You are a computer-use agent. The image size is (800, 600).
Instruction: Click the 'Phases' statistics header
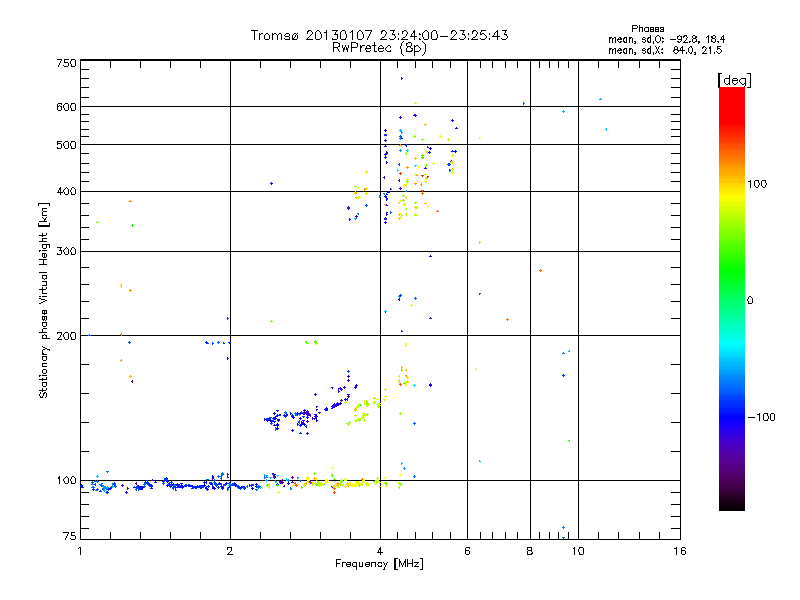click(647, 29)
